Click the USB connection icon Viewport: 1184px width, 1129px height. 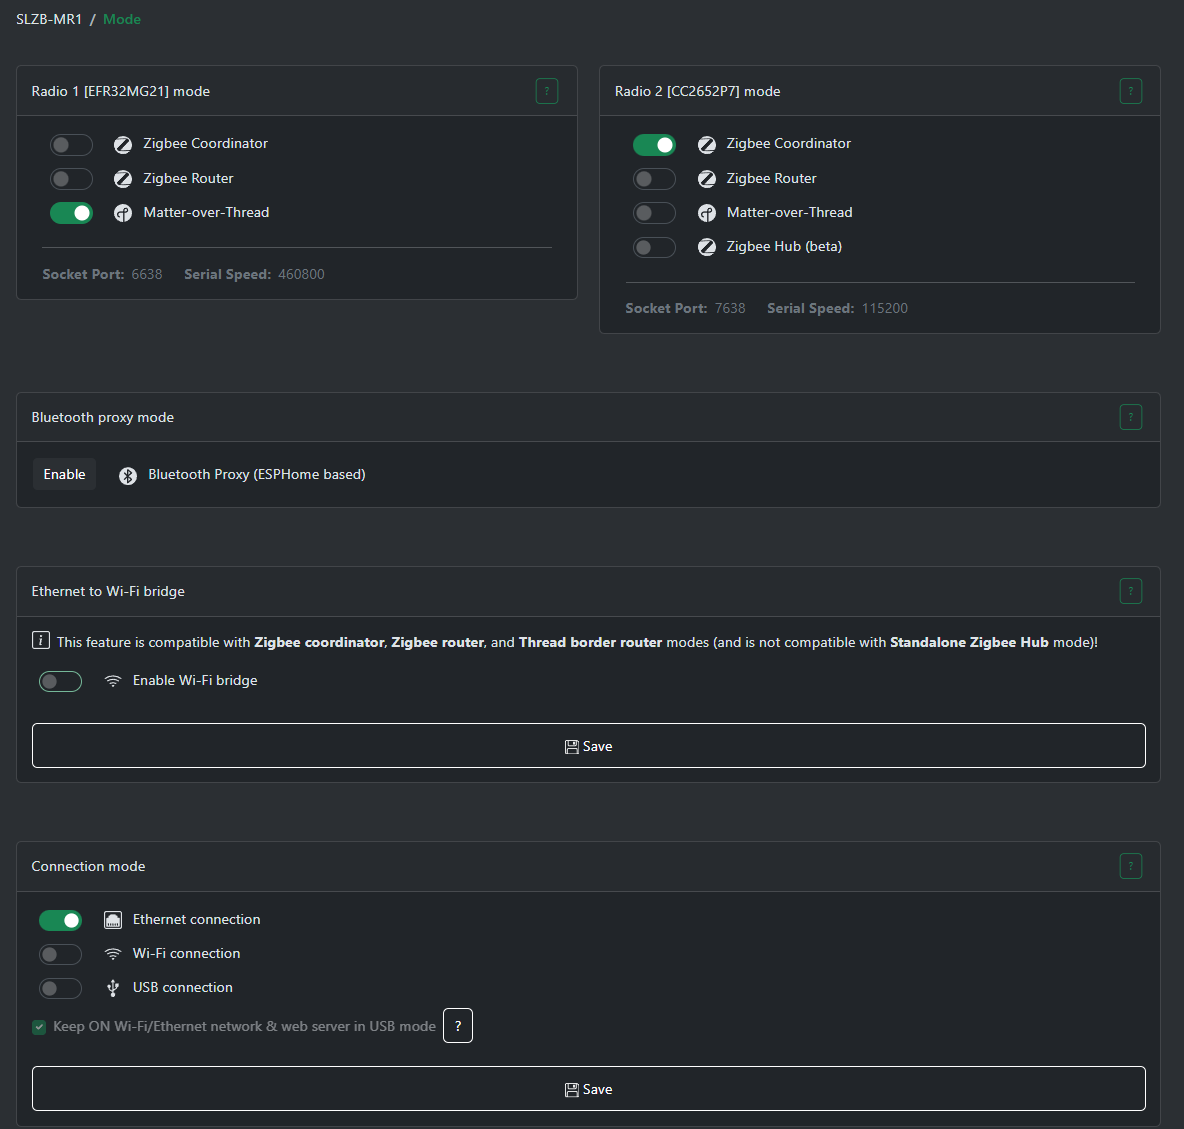[x=113, y=988]
